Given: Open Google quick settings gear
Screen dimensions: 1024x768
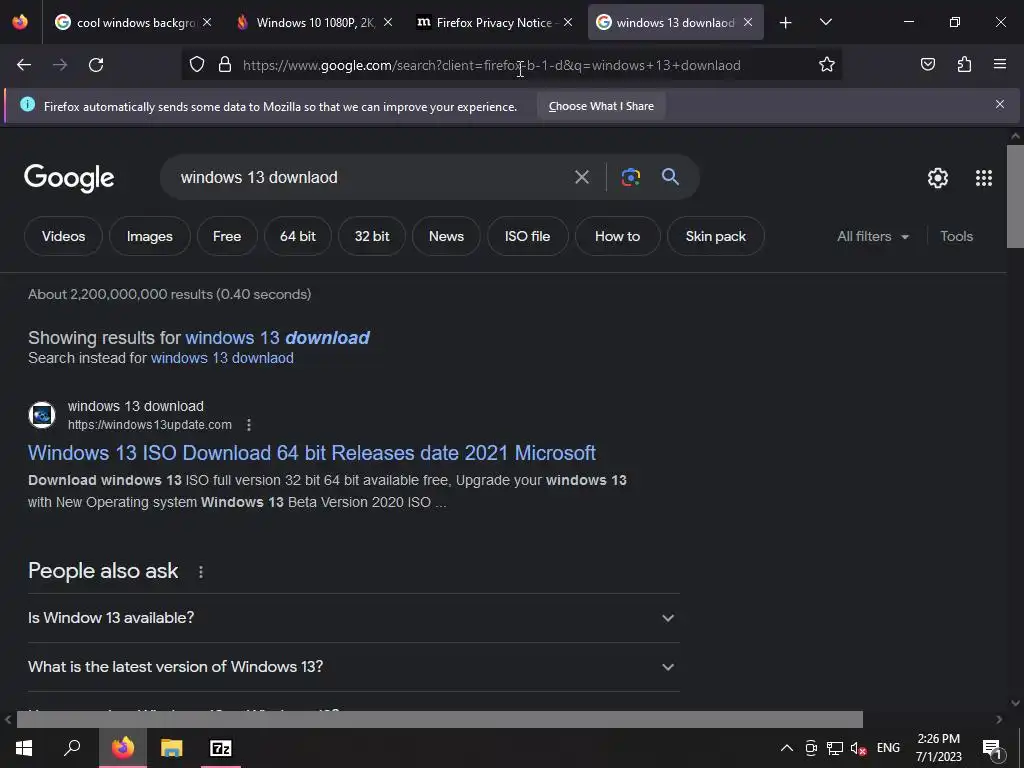Looking at the screenshot, I should 938,178.
